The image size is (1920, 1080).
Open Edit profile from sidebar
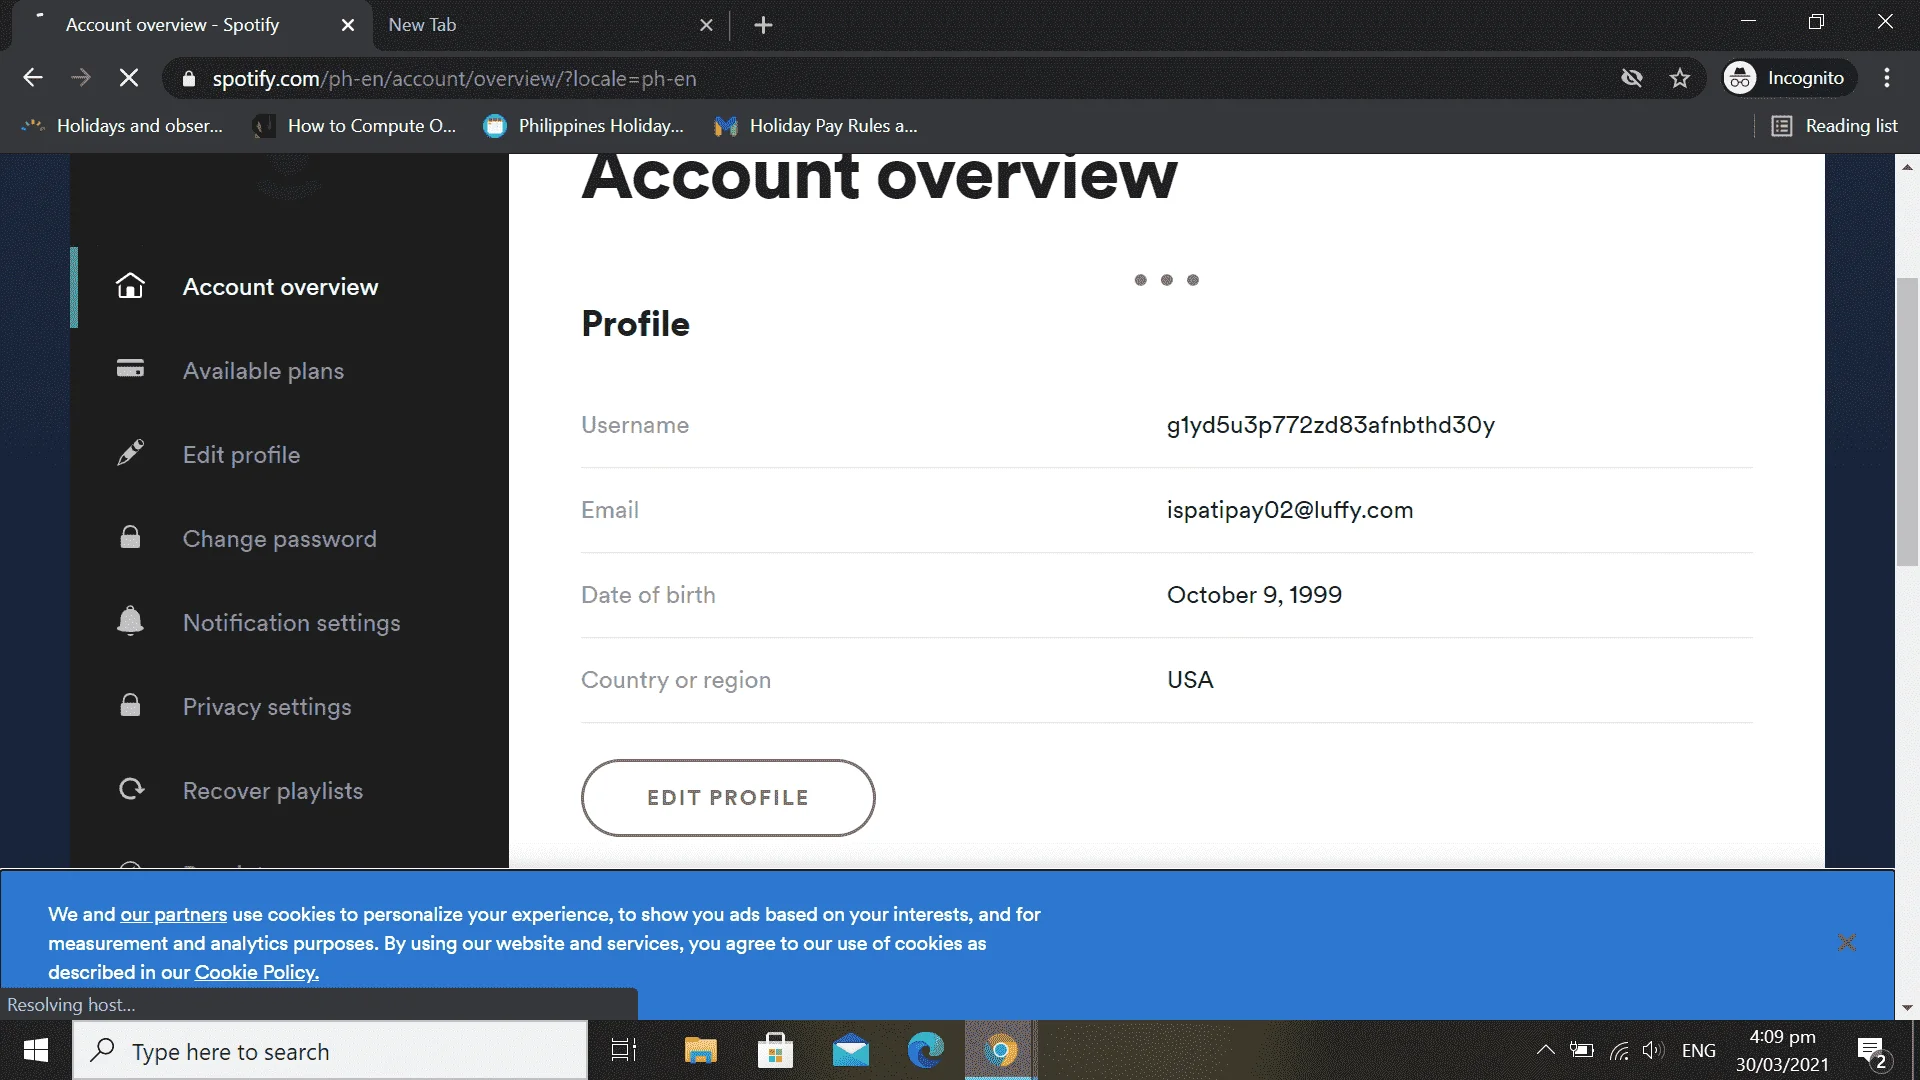[x=241, y=455]
